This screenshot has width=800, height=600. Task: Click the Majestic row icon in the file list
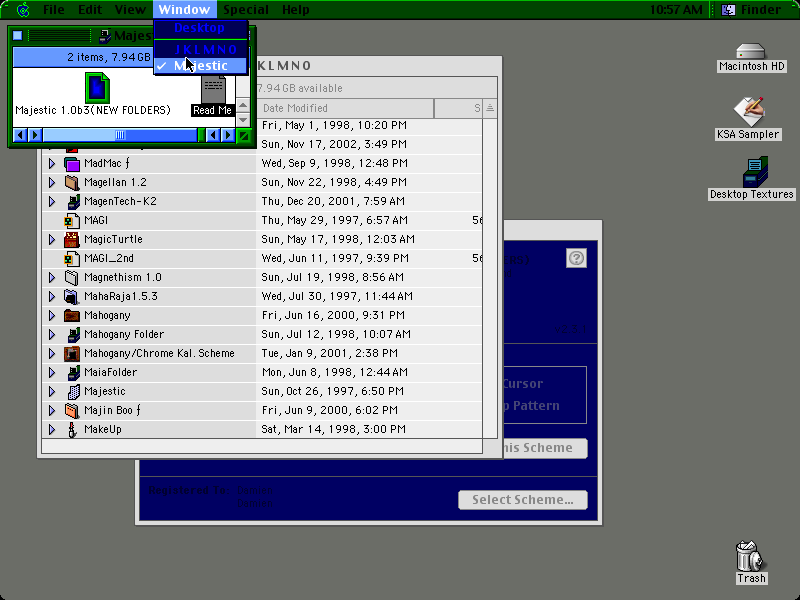pyautogui.click(x=73, y=391)
